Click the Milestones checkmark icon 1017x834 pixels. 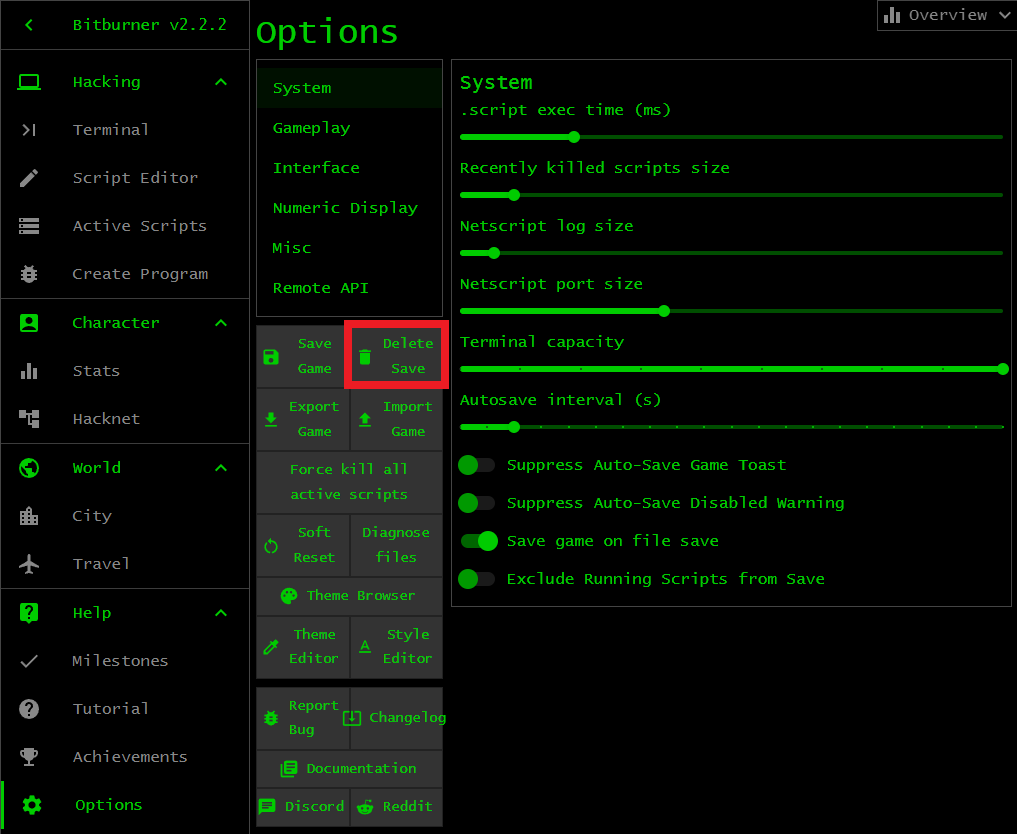pyautogui.click(x=29, y=661)
